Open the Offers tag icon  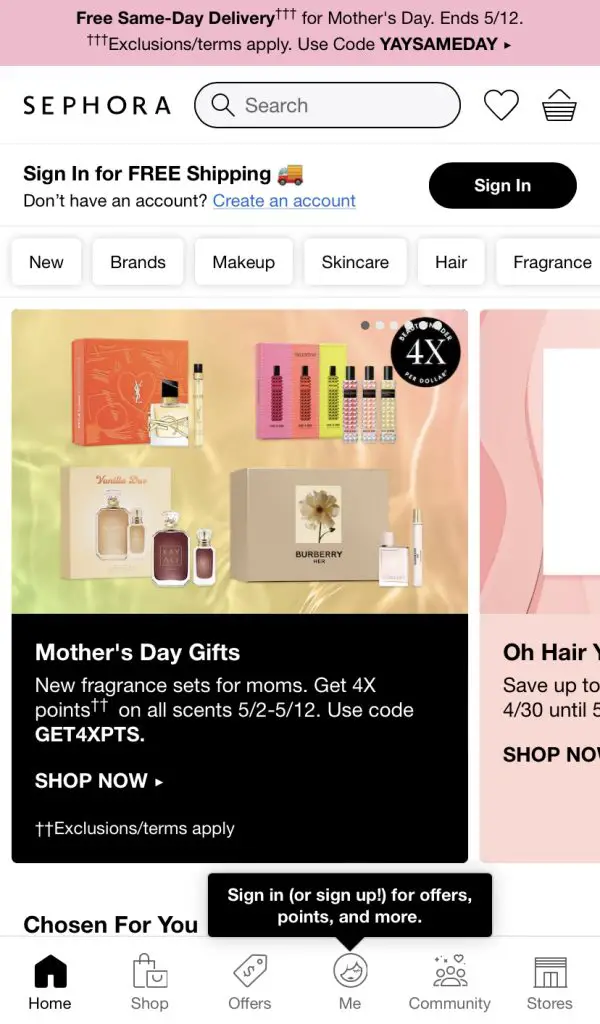coord(249,970)
